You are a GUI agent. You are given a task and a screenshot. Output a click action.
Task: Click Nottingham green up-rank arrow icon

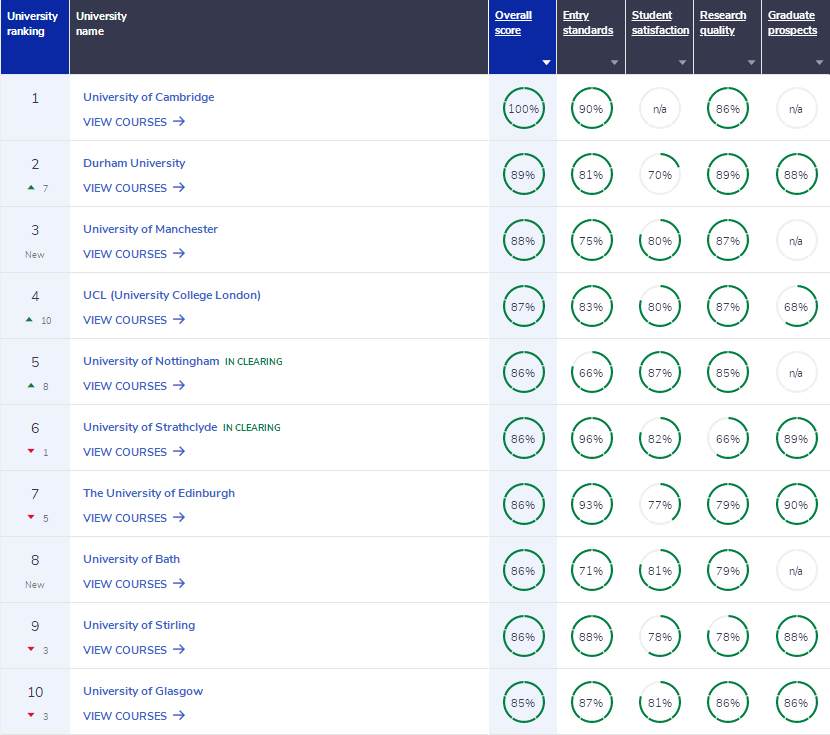pyautogui.click(x=31, y=385)
